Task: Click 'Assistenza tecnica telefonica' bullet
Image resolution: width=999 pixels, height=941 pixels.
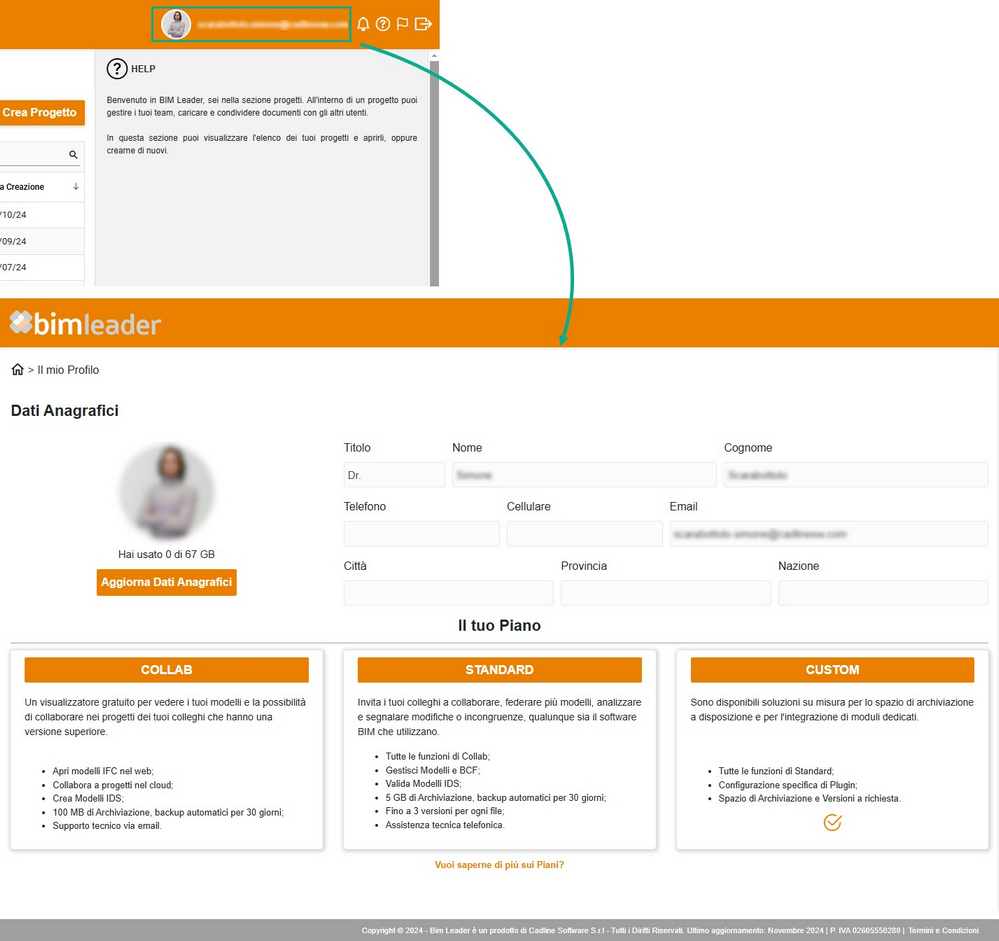Action: tap(445, 825)
